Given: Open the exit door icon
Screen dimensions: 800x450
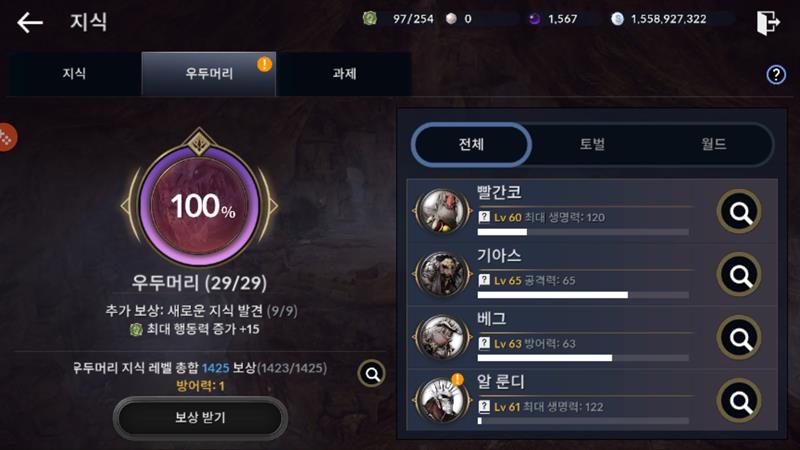Looking at the screenshot, I should pyautogui.click(x=768, y=22).
